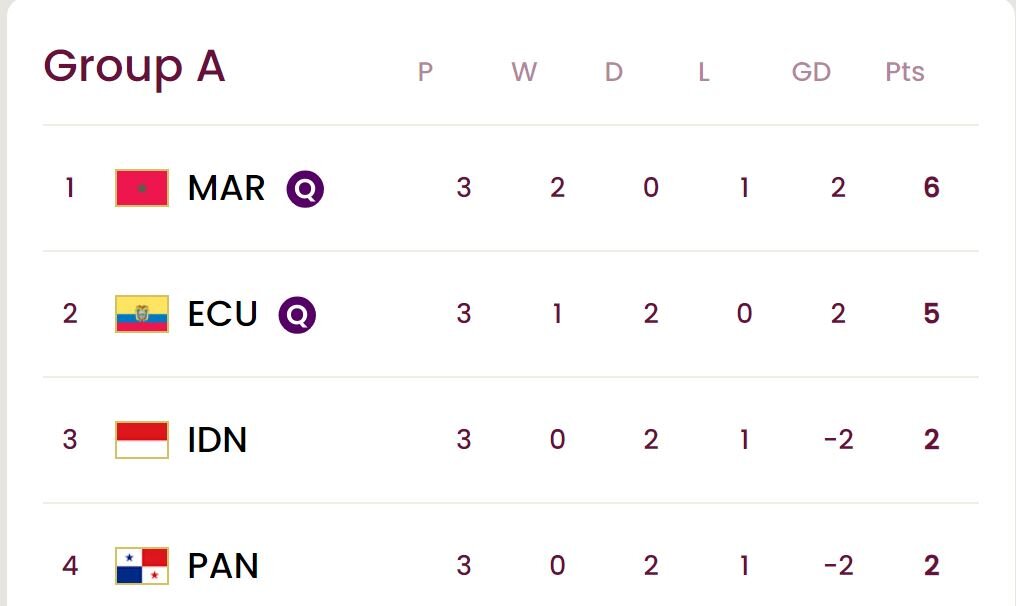Click the Morocco flag icon

coord(142,188)
